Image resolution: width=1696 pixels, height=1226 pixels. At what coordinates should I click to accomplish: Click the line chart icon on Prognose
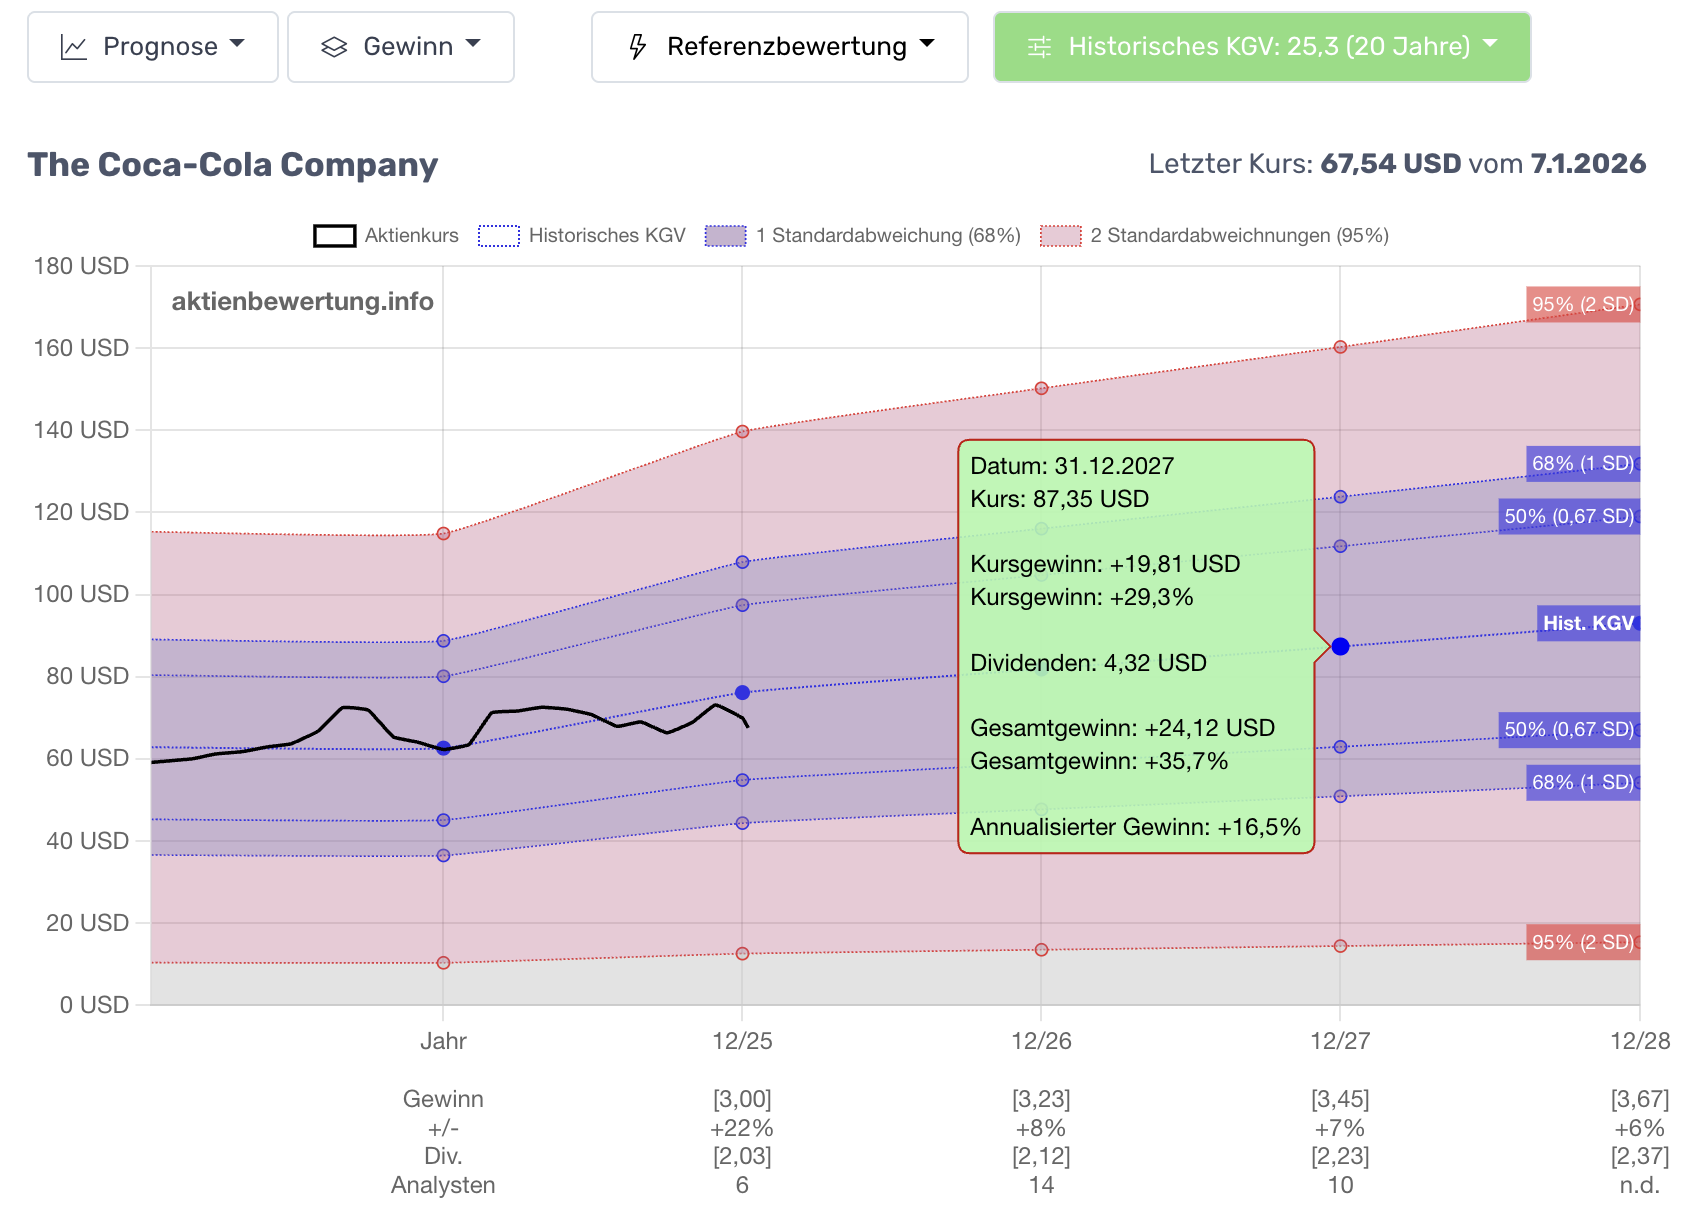point(74,47)
